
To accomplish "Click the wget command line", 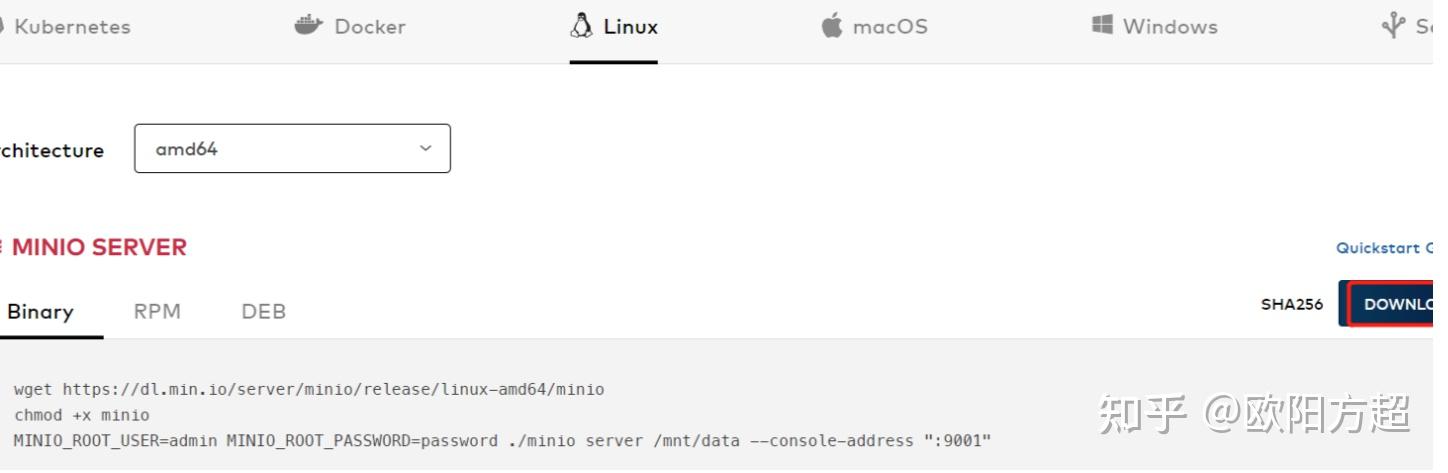I will click(x=309, y=389).
